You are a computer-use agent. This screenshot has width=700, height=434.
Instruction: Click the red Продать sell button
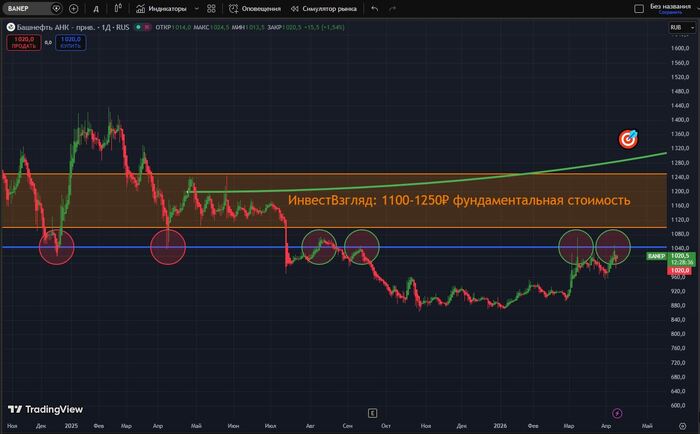24,42
